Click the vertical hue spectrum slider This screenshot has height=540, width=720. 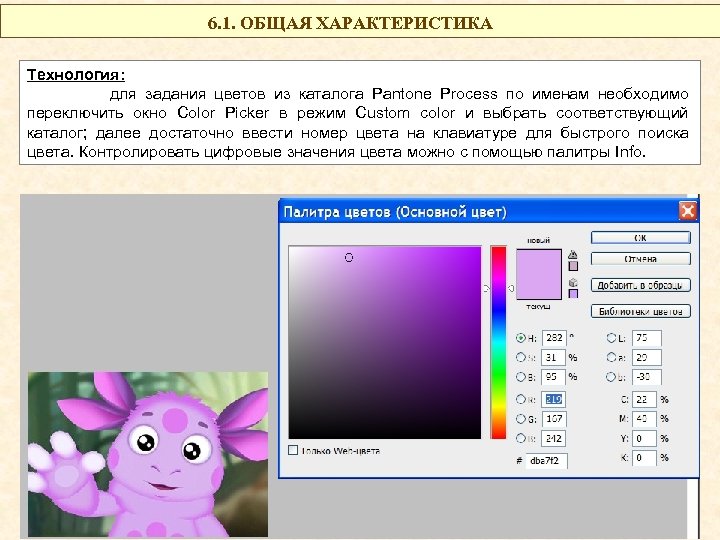(x=498, y=343)
